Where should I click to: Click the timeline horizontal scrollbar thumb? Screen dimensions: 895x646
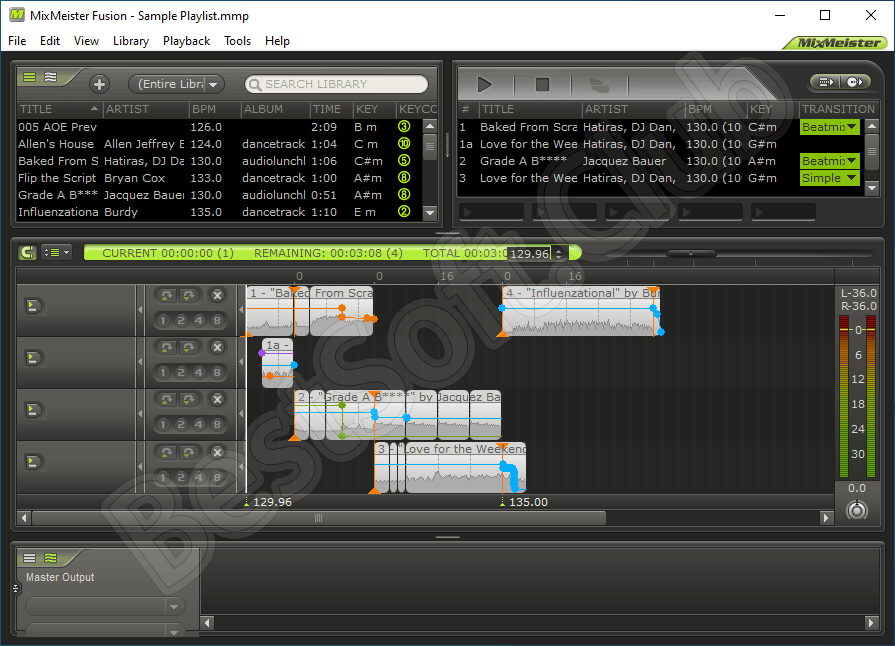(318, 518)
